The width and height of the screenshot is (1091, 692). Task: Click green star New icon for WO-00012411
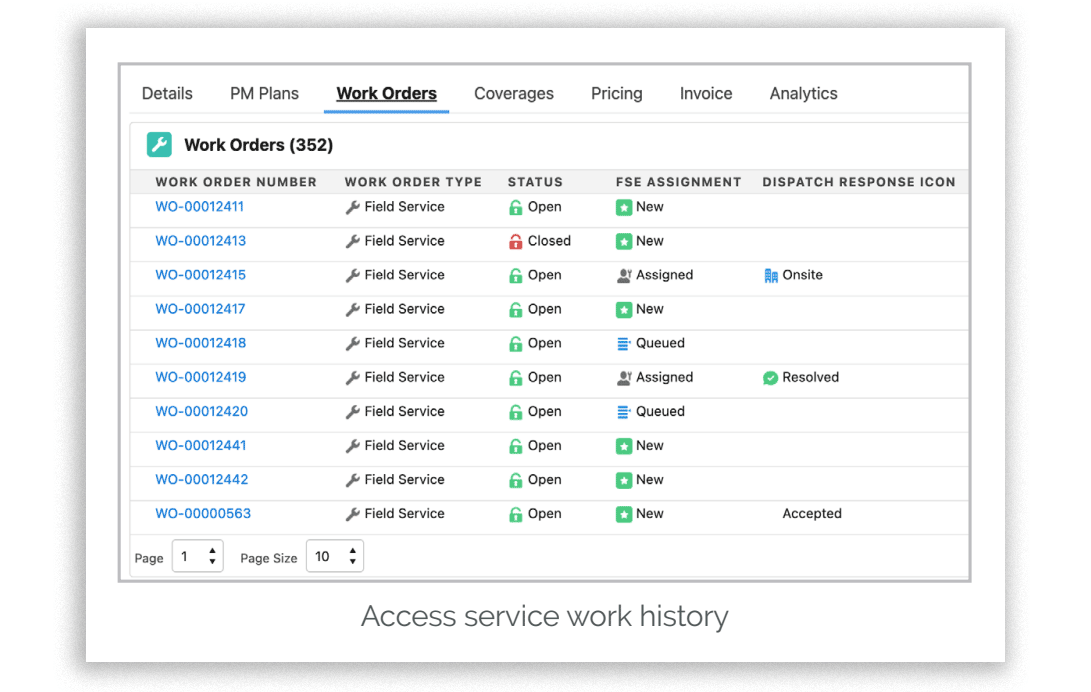click(x=624, y=207)
